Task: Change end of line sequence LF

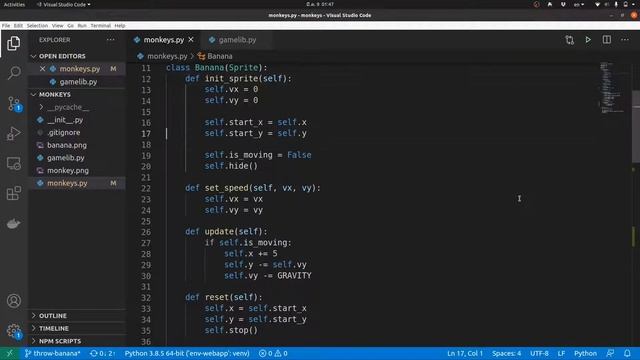Action: click(x=561, y=353)
